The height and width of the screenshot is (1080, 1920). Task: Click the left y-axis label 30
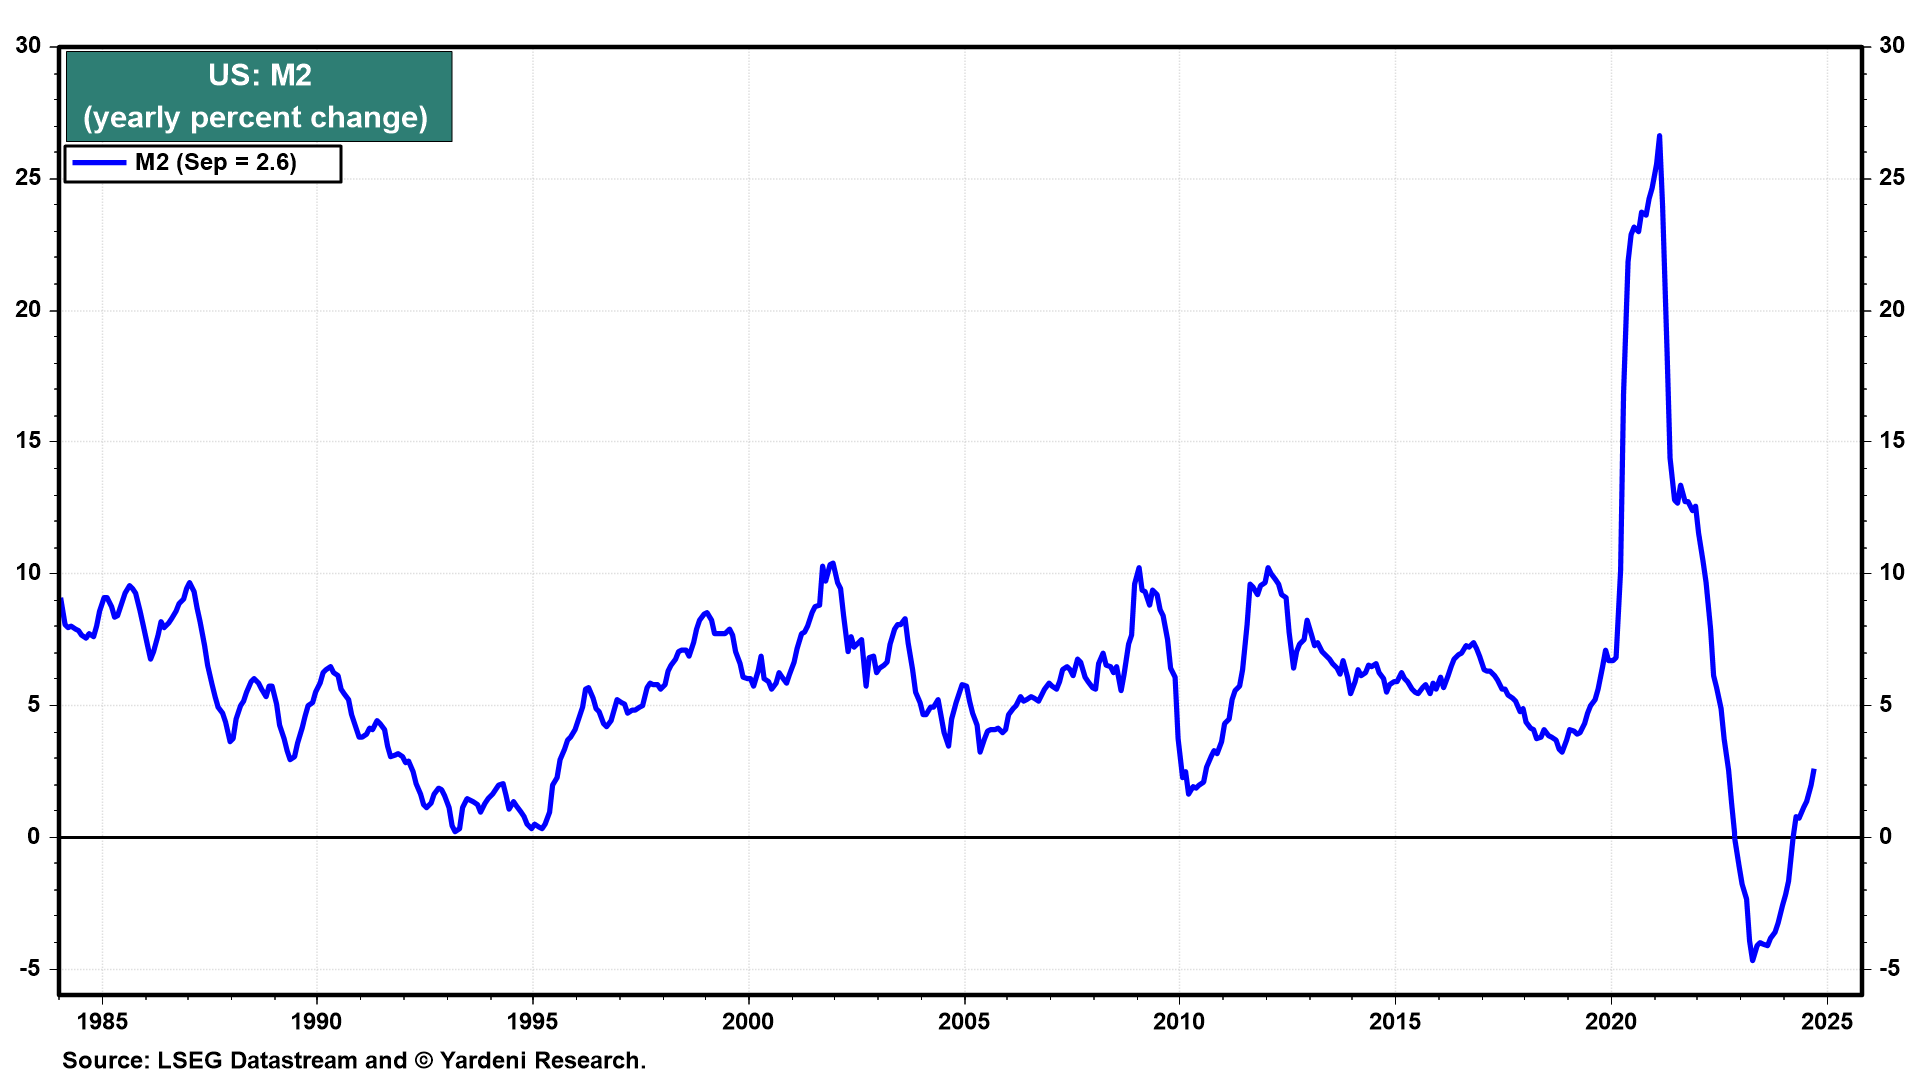(28, 46)
